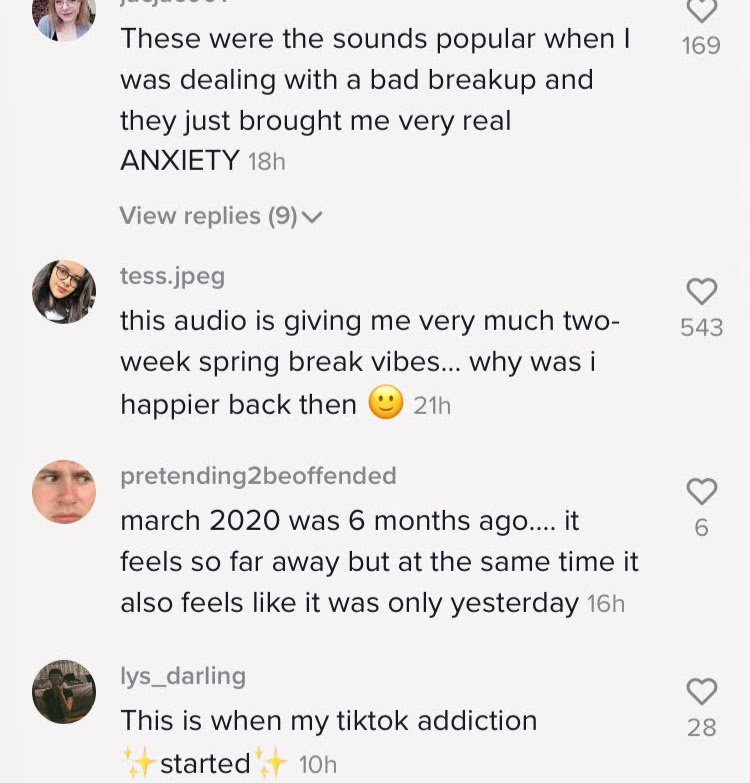Viewport: 750px width, 783px height.
Task: Tap the heart on pretending2beoffended's comment
Action: pos(702,491)
